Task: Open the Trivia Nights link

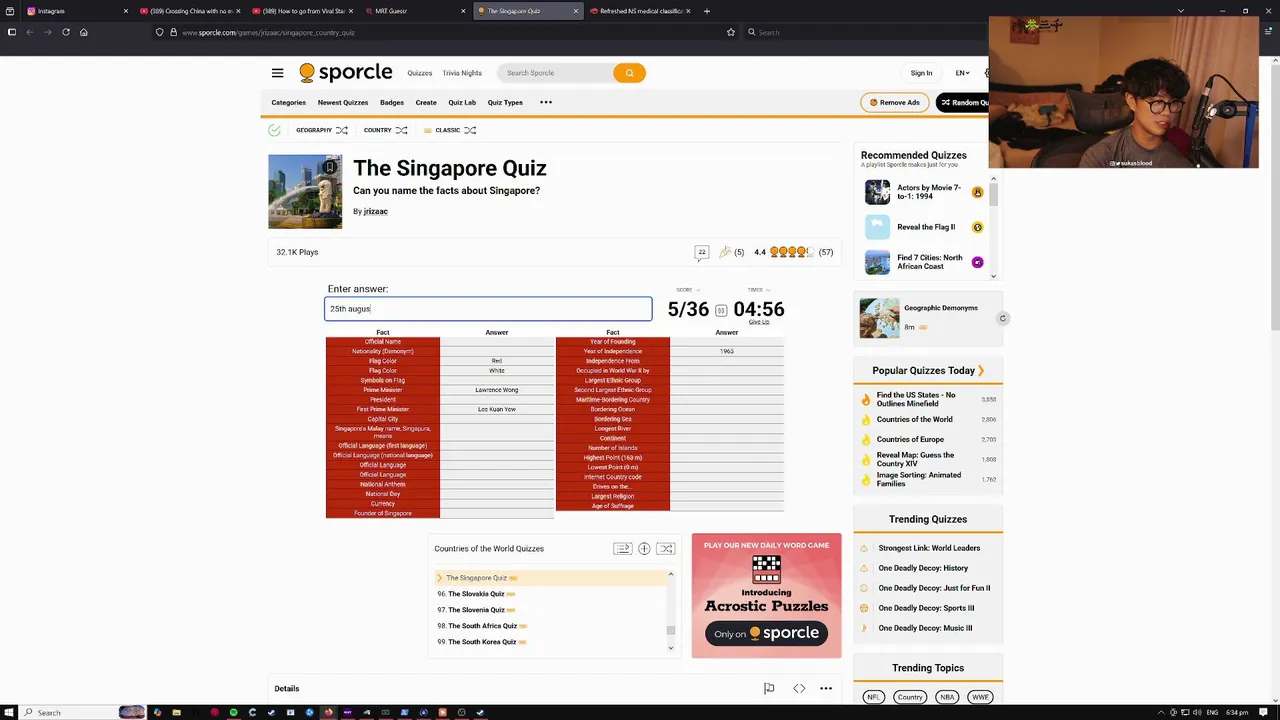Action: (462, 73)
